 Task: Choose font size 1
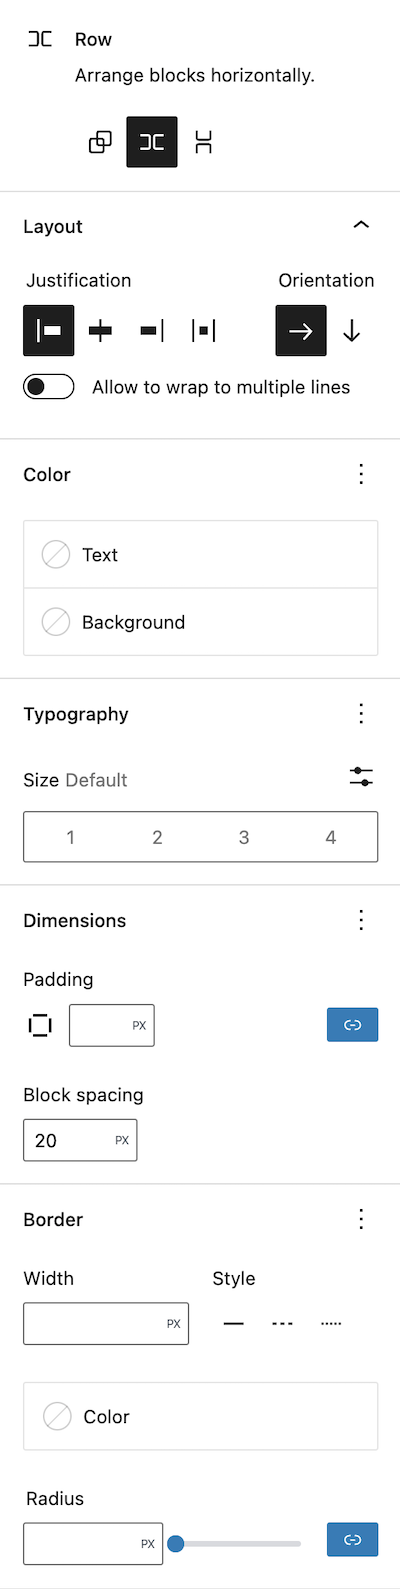[70, 837]
